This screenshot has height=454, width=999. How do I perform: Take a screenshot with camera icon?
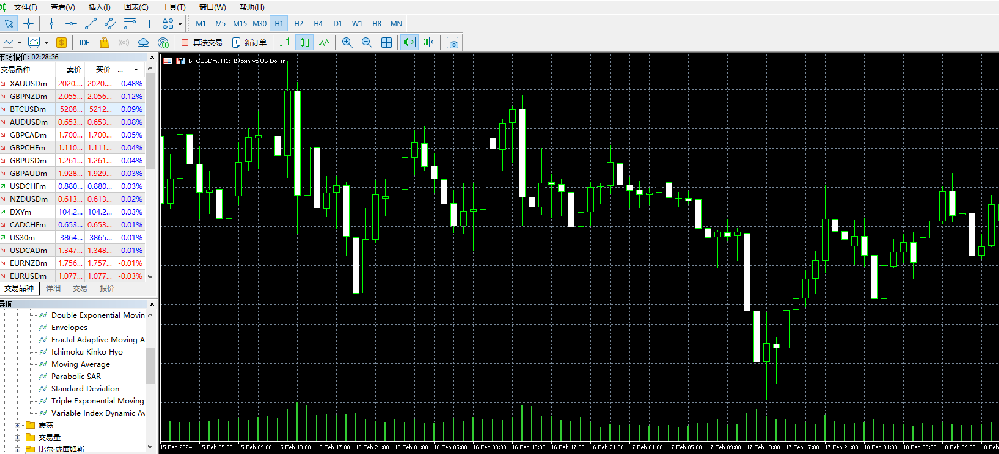click(454, 43)
